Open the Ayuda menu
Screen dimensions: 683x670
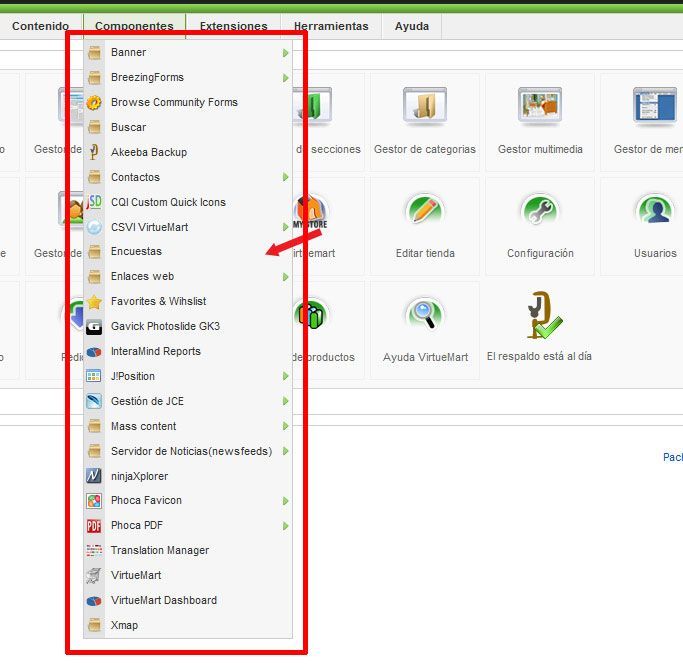click(412, 26)
